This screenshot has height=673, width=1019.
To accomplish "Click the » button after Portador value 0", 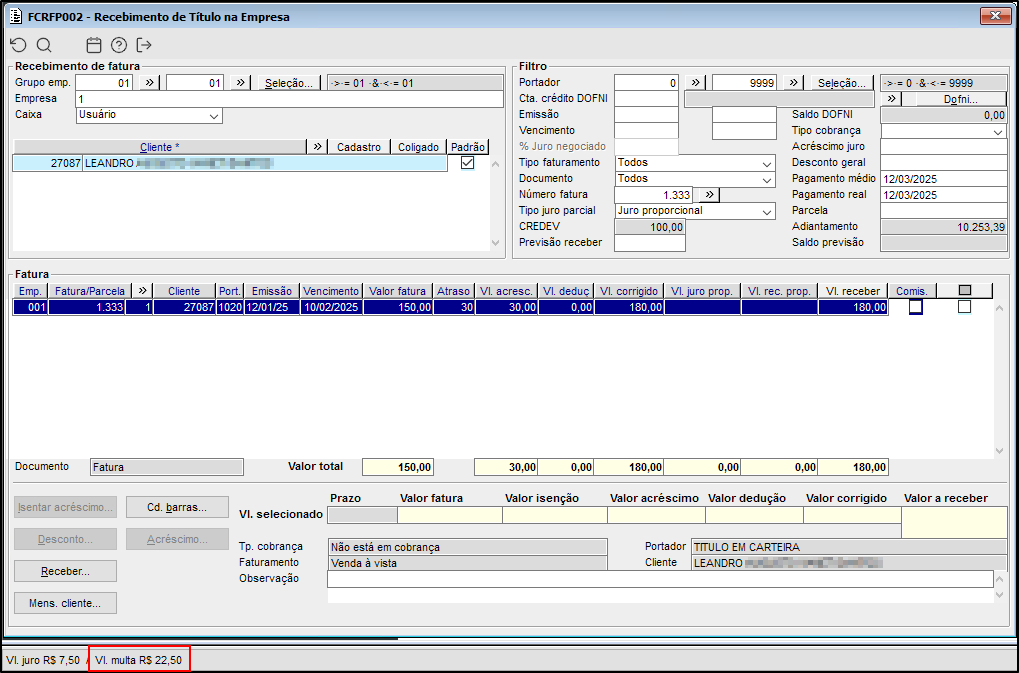I will (x=695, y=83).
